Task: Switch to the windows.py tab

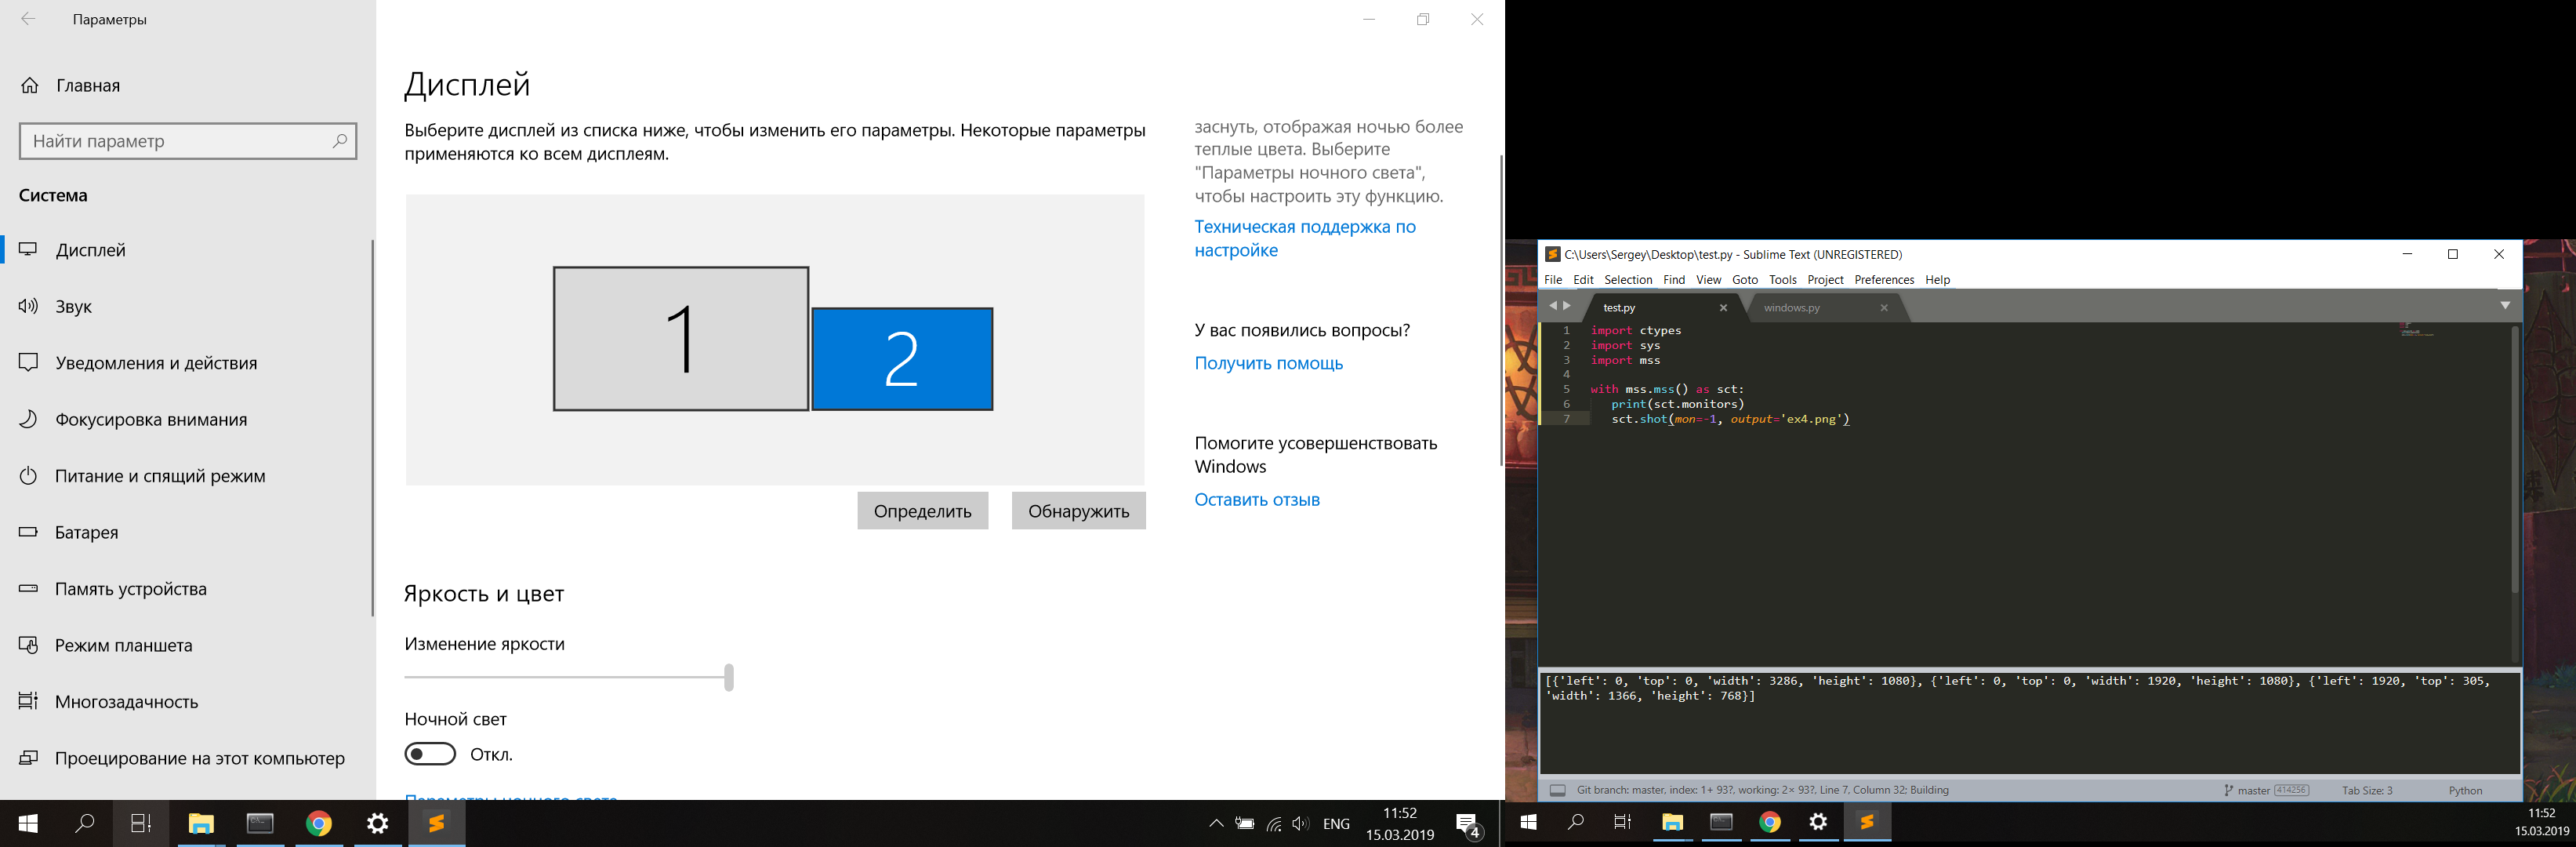Action: tap(1791, 308)
